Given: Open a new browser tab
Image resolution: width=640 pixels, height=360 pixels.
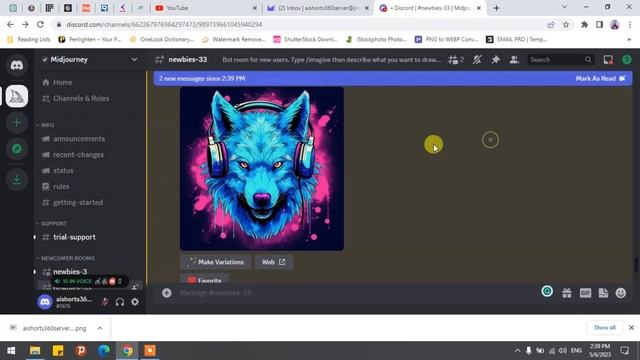Looking at the screenshot, I should coord(496,8).
